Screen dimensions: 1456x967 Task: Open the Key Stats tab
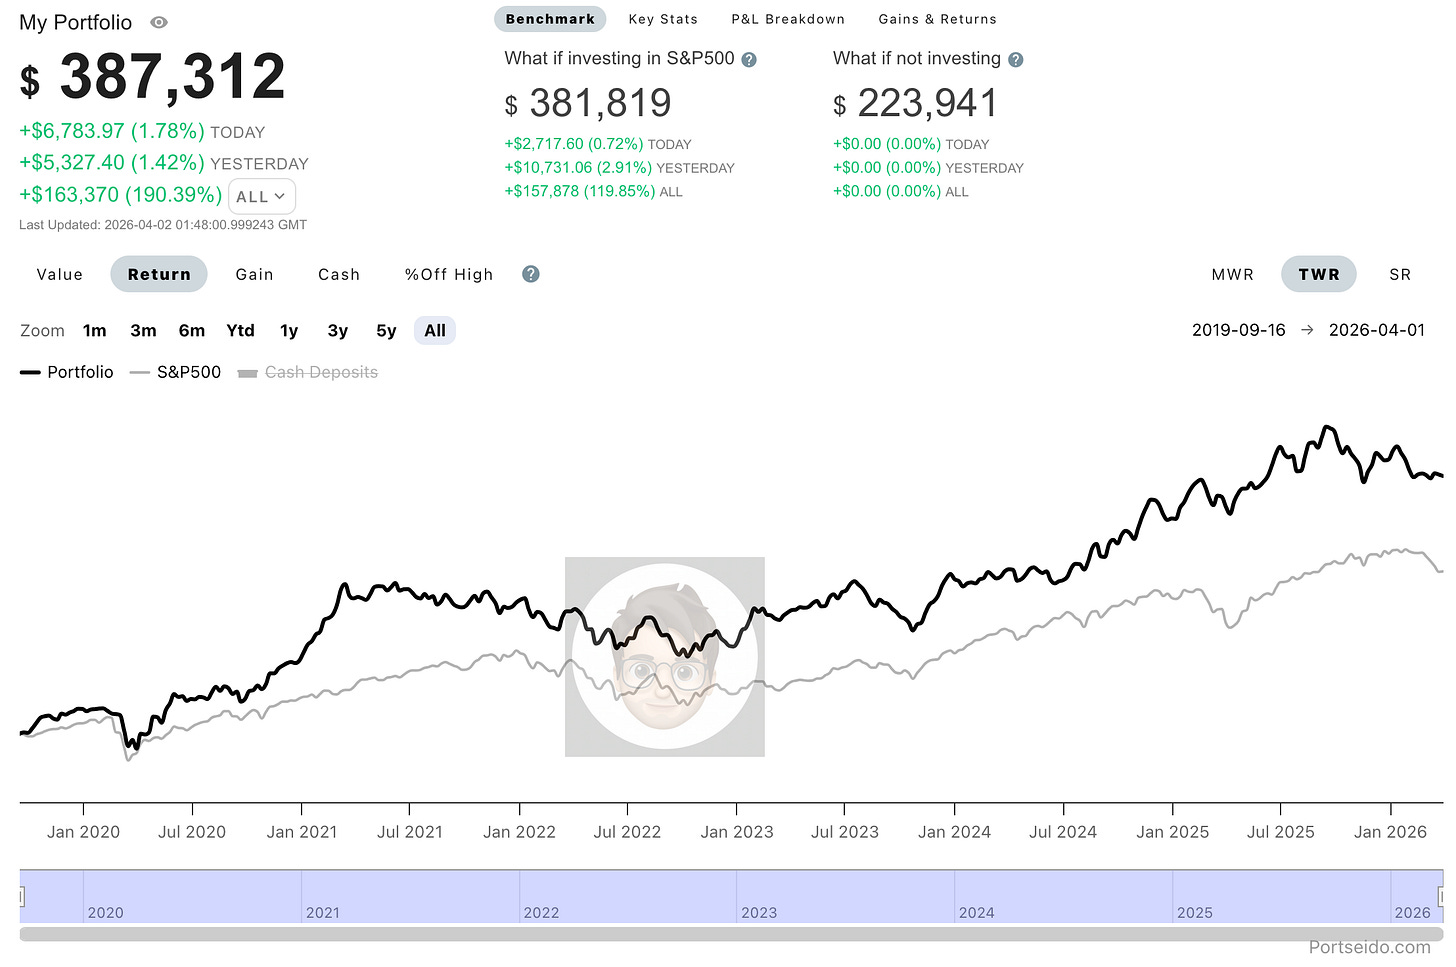click(x=663, y=19)
